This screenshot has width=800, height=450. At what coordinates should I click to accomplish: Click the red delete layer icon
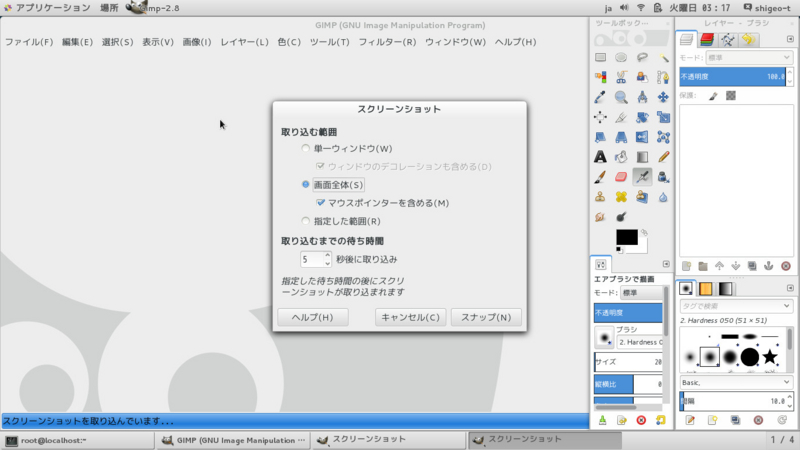coord(786,266)
